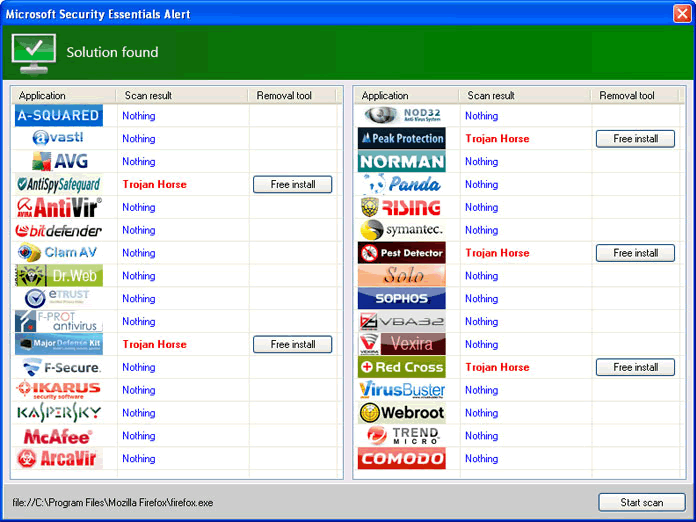Select the avast! logo
Screen dimensions: 696x522
pyautogui.click(x=59, y=138)
